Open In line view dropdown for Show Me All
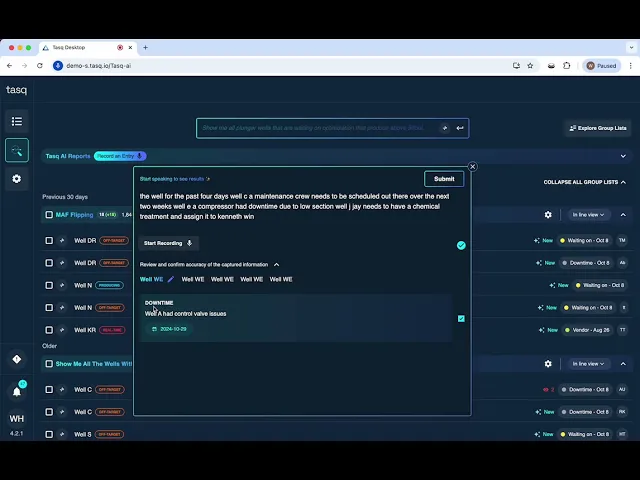The width and height of the screenshot is (640, 480). tap(588, 364)
